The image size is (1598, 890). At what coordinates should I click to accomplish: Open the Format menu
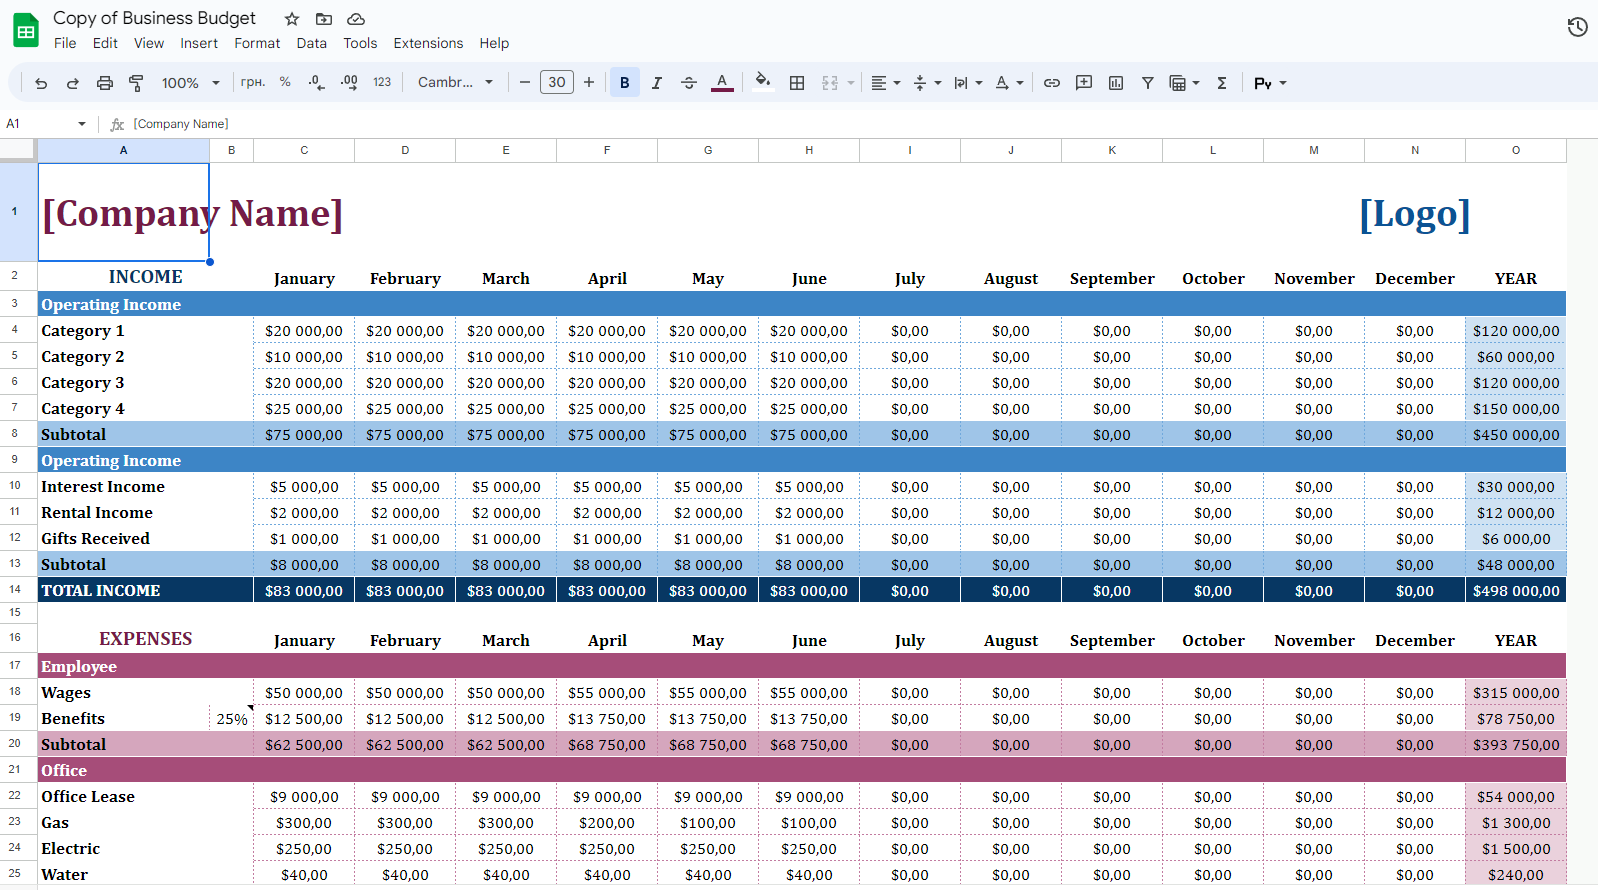[257, 43]
